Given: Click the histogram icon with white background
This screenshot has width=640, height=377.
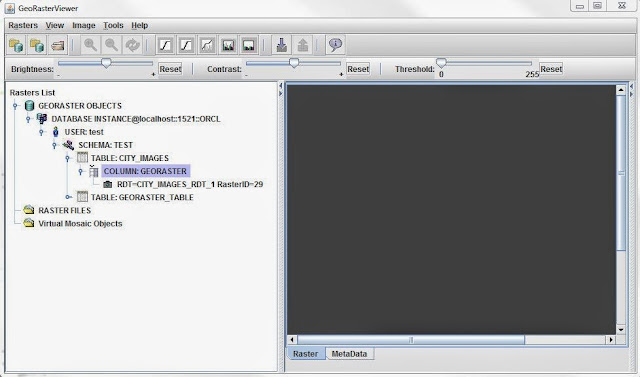Looking at the screenshot, I should [249, 45].
